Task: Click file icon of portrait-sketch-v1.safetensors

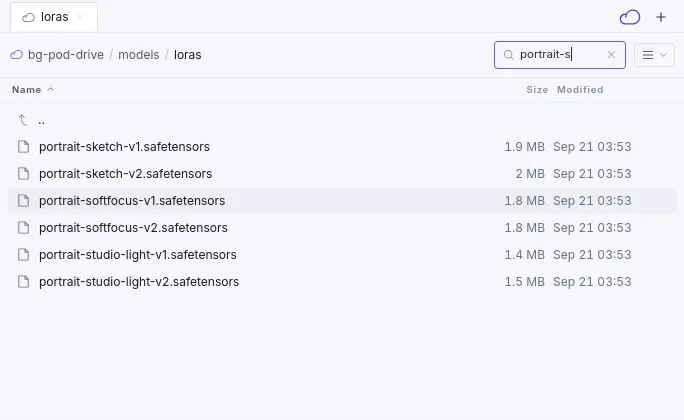Action: tap(24, 147)
